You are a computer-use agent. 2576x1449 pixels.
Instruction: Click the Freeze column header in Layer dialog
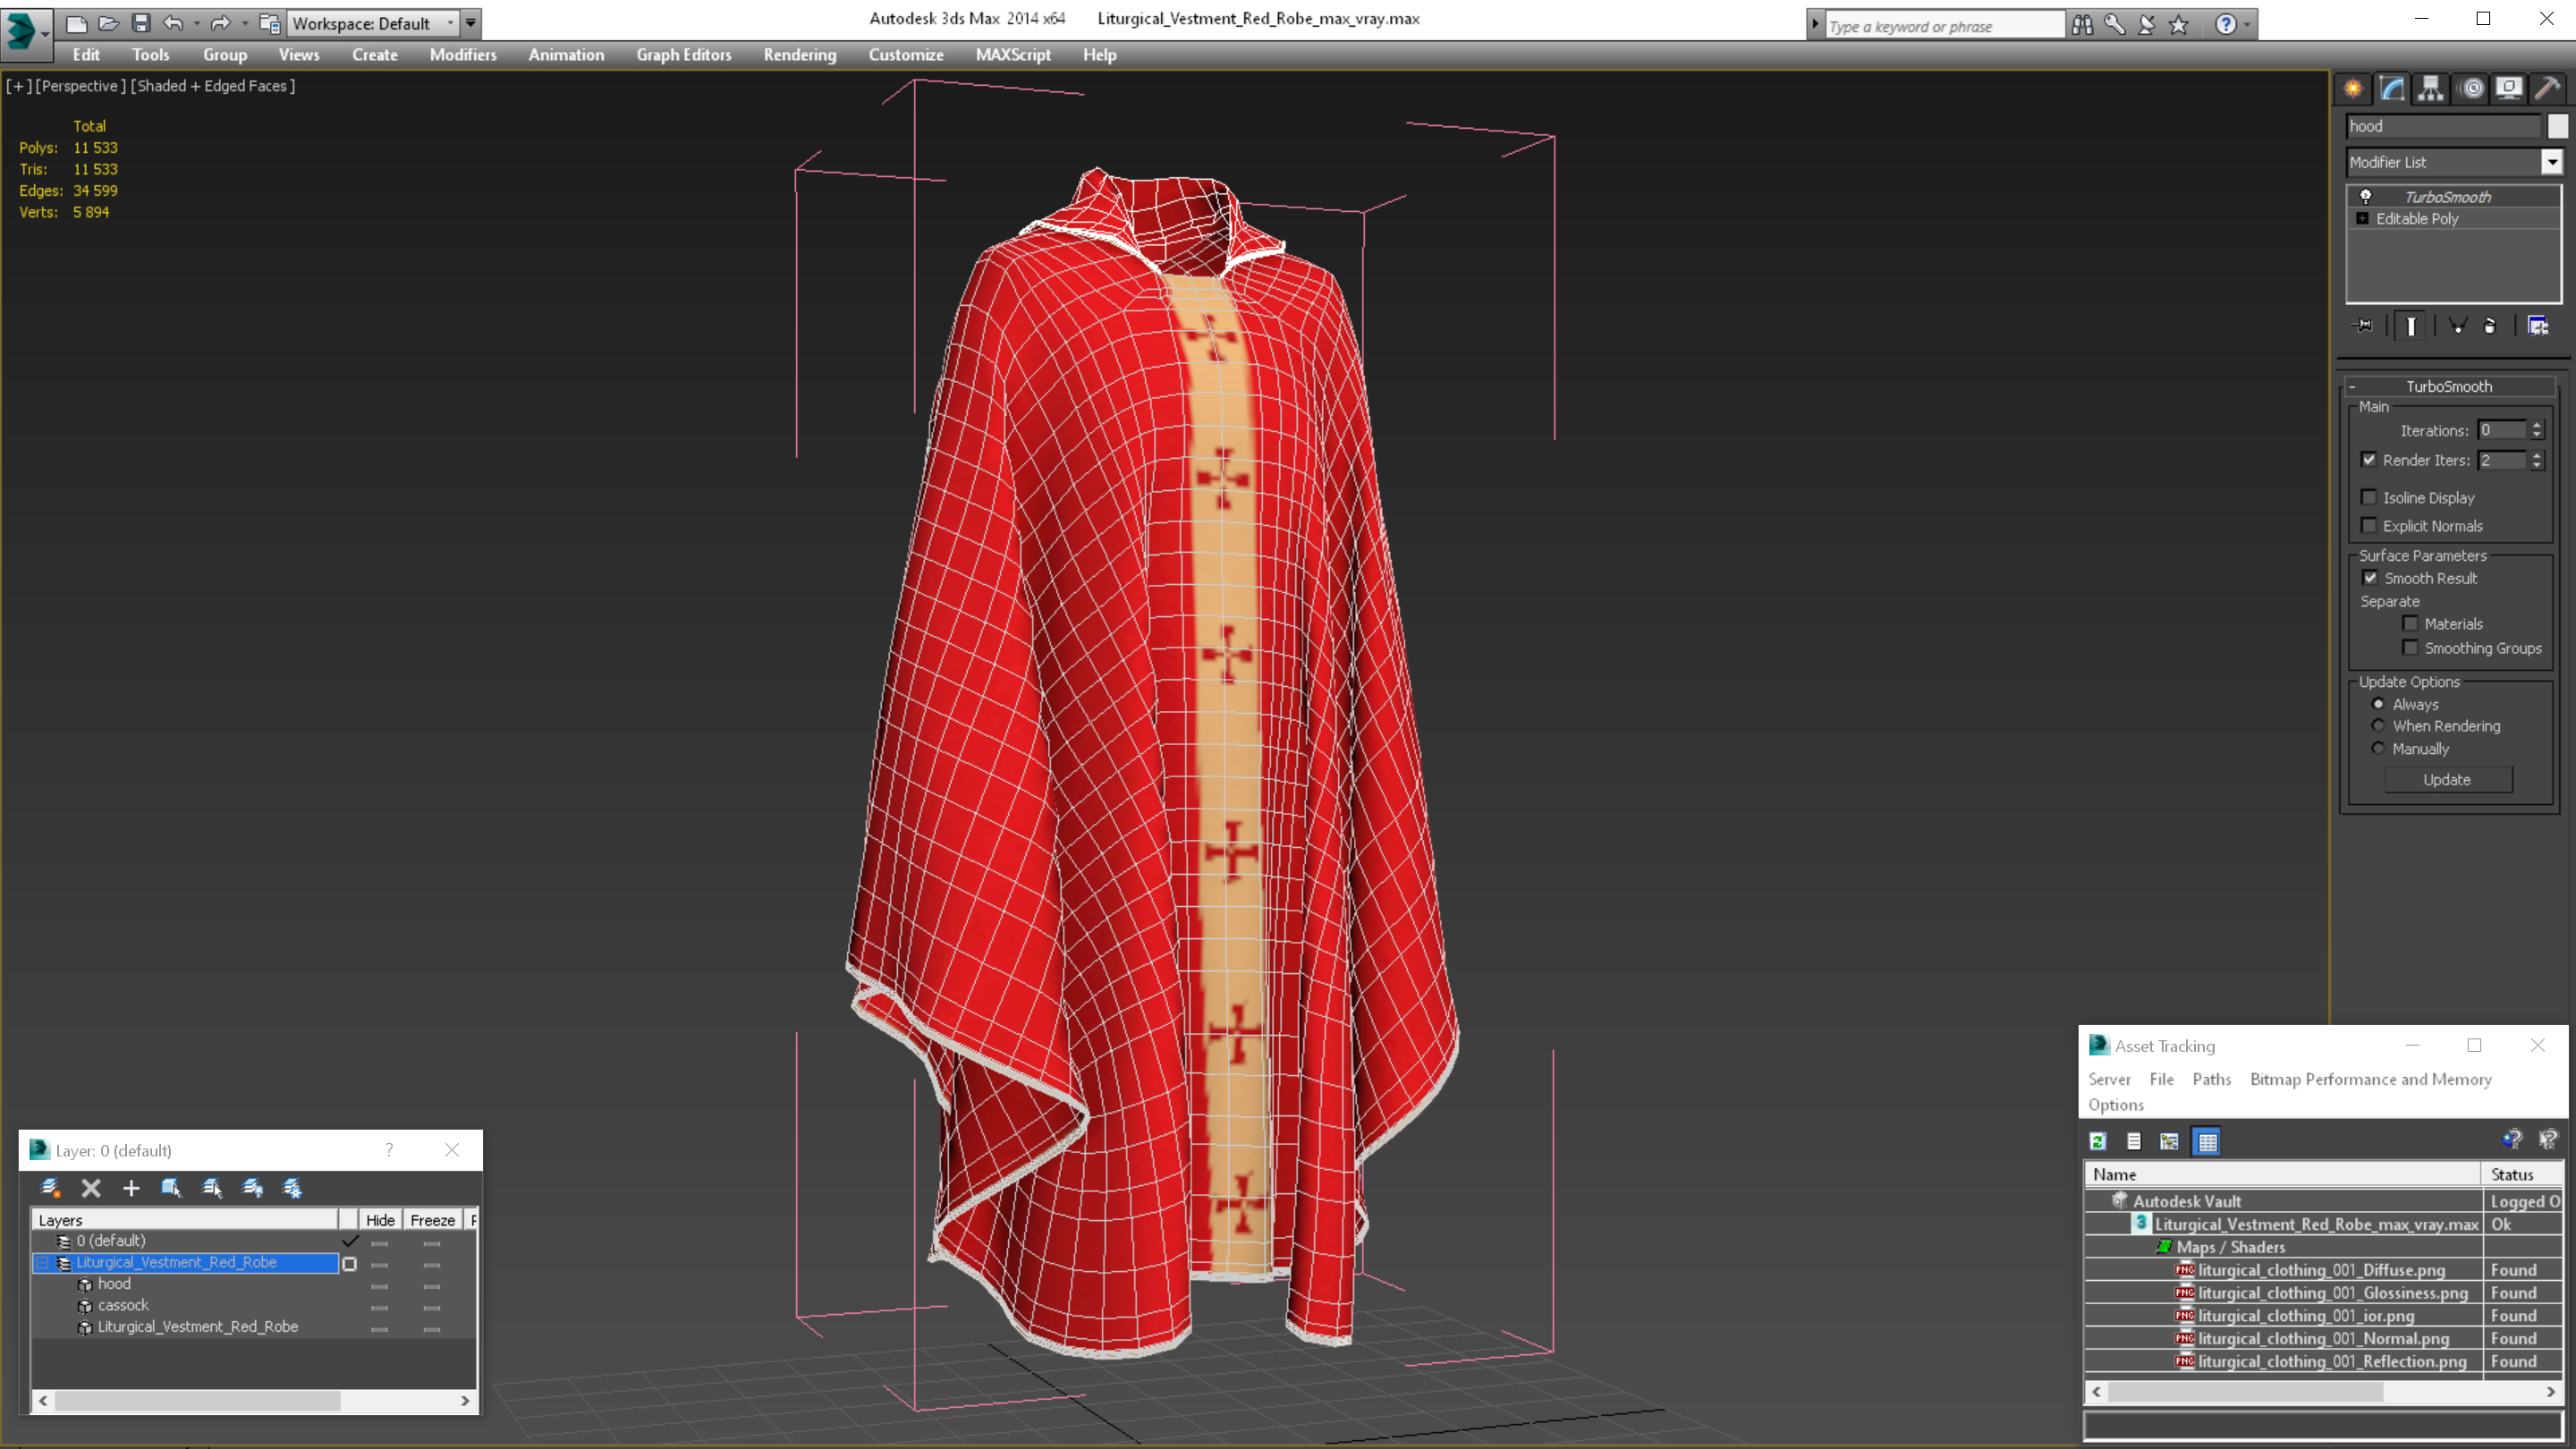(x=433, y=1220)
